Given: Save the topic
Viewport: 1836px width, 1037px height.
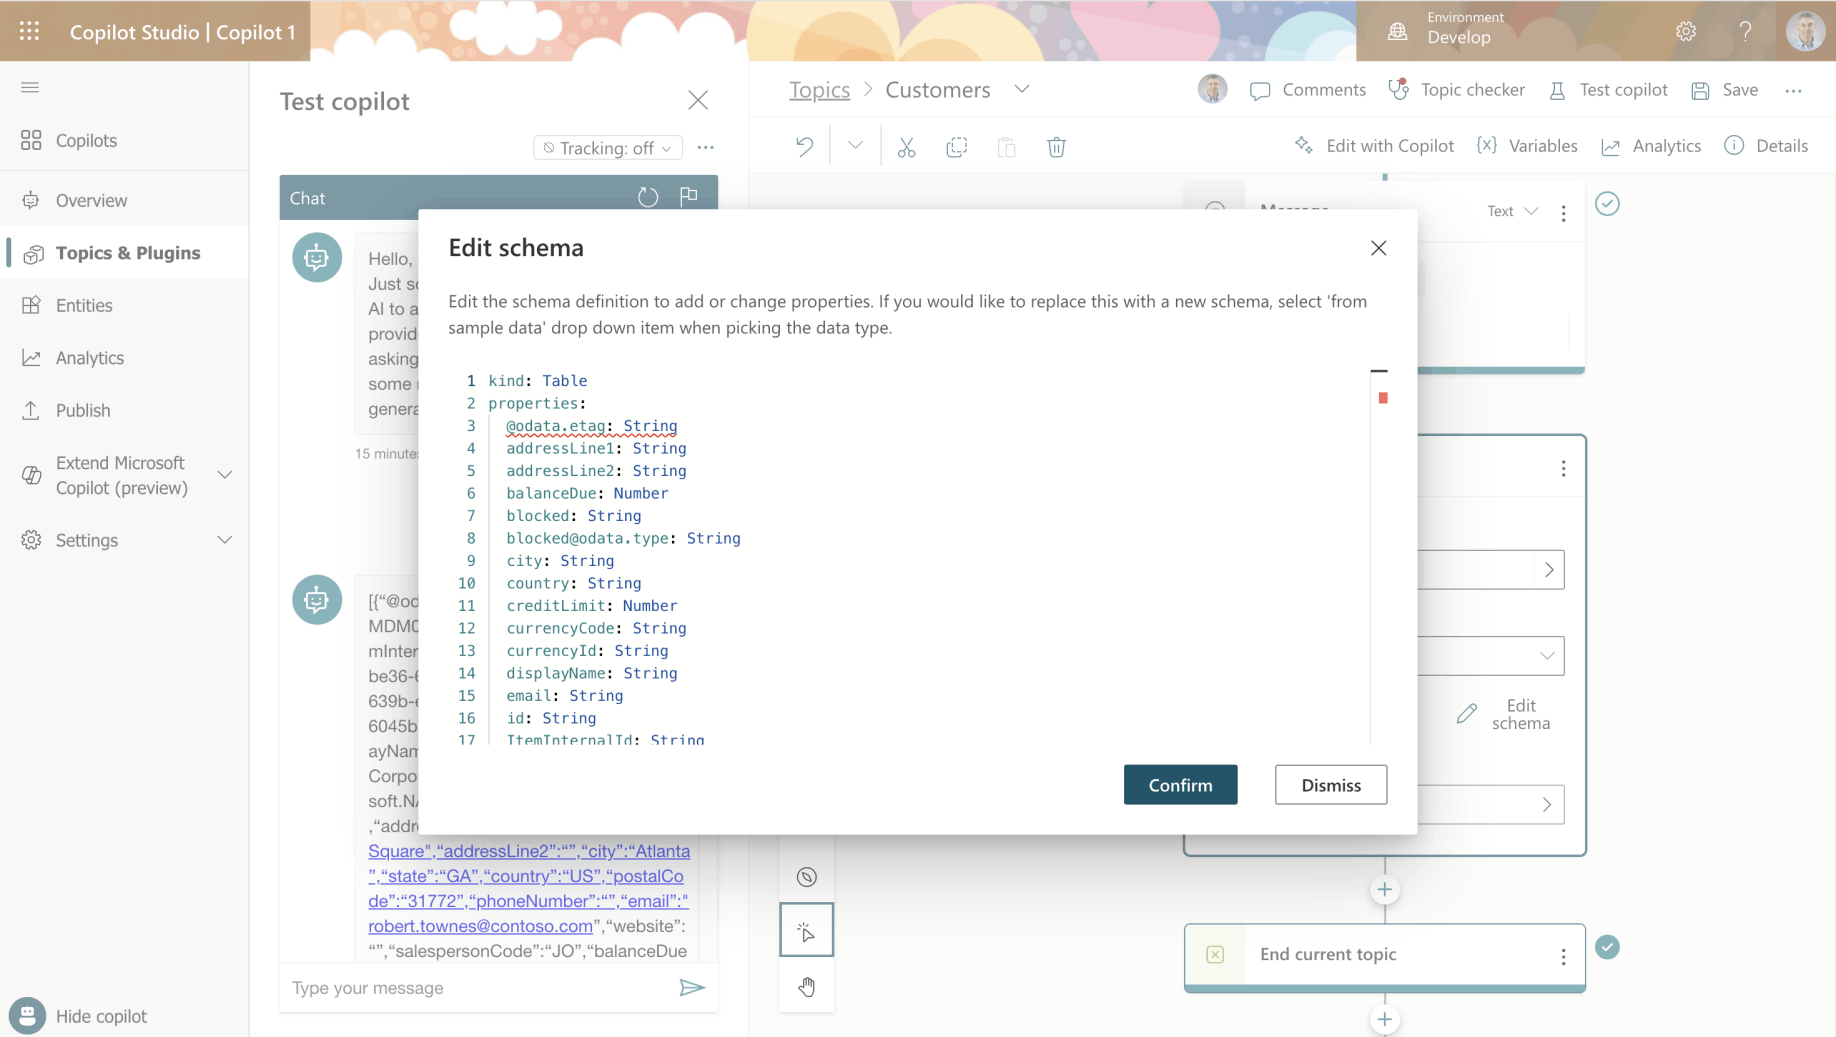Looking at the screenshot, I should pyautogui.click(x=1725, y=90).
